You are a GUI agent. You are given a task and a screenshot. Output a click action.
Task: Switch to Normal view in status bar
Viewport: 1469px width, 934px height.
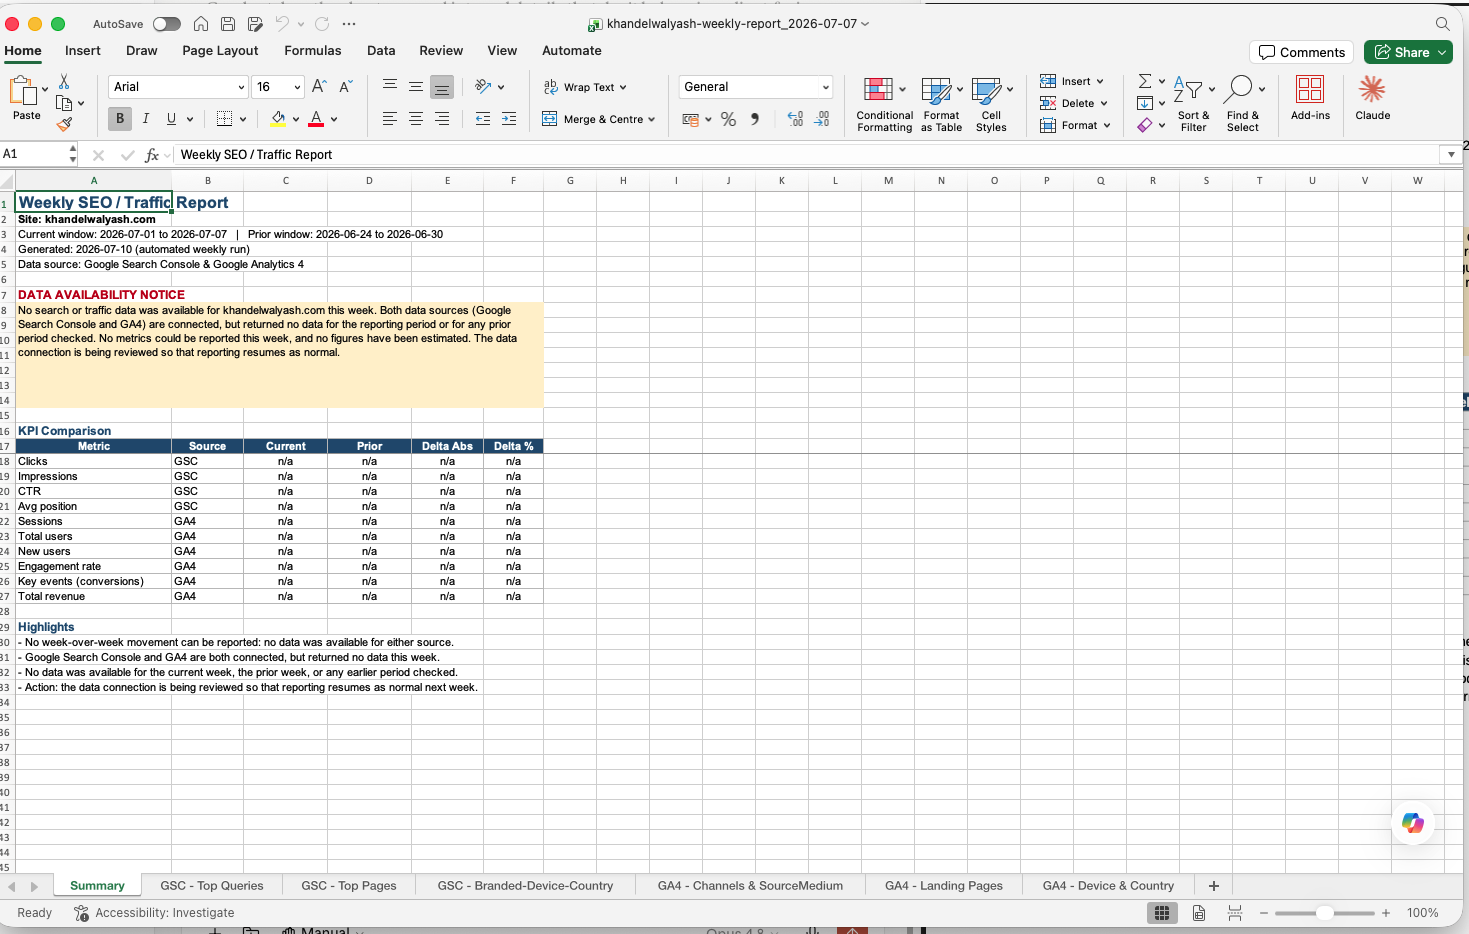coord(1162,913)
